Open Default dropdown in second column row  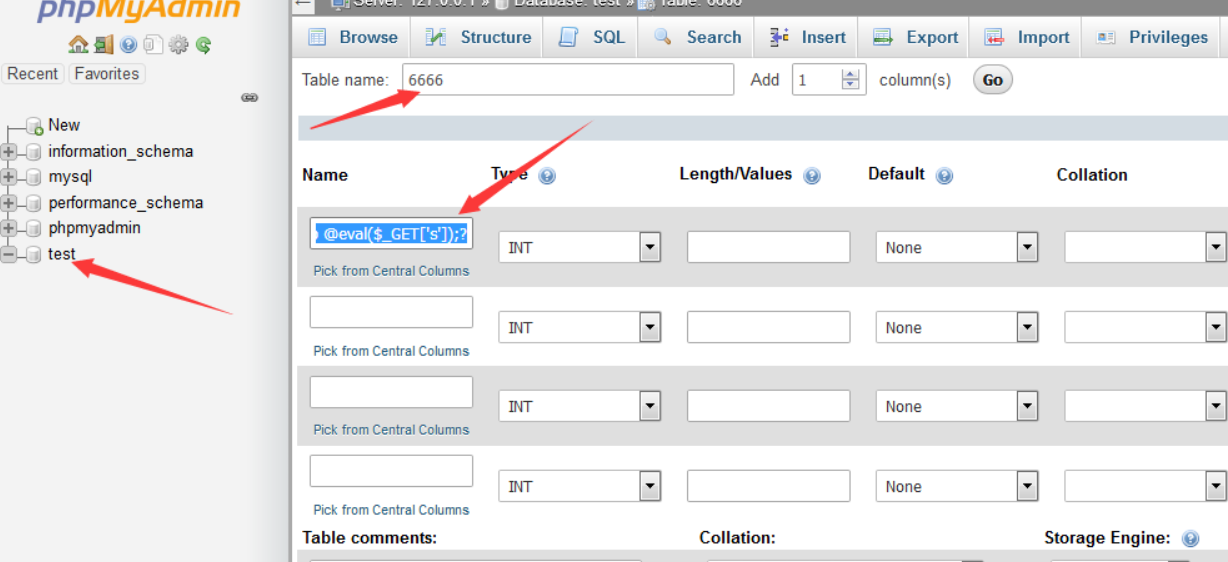(x=957, y=327)
